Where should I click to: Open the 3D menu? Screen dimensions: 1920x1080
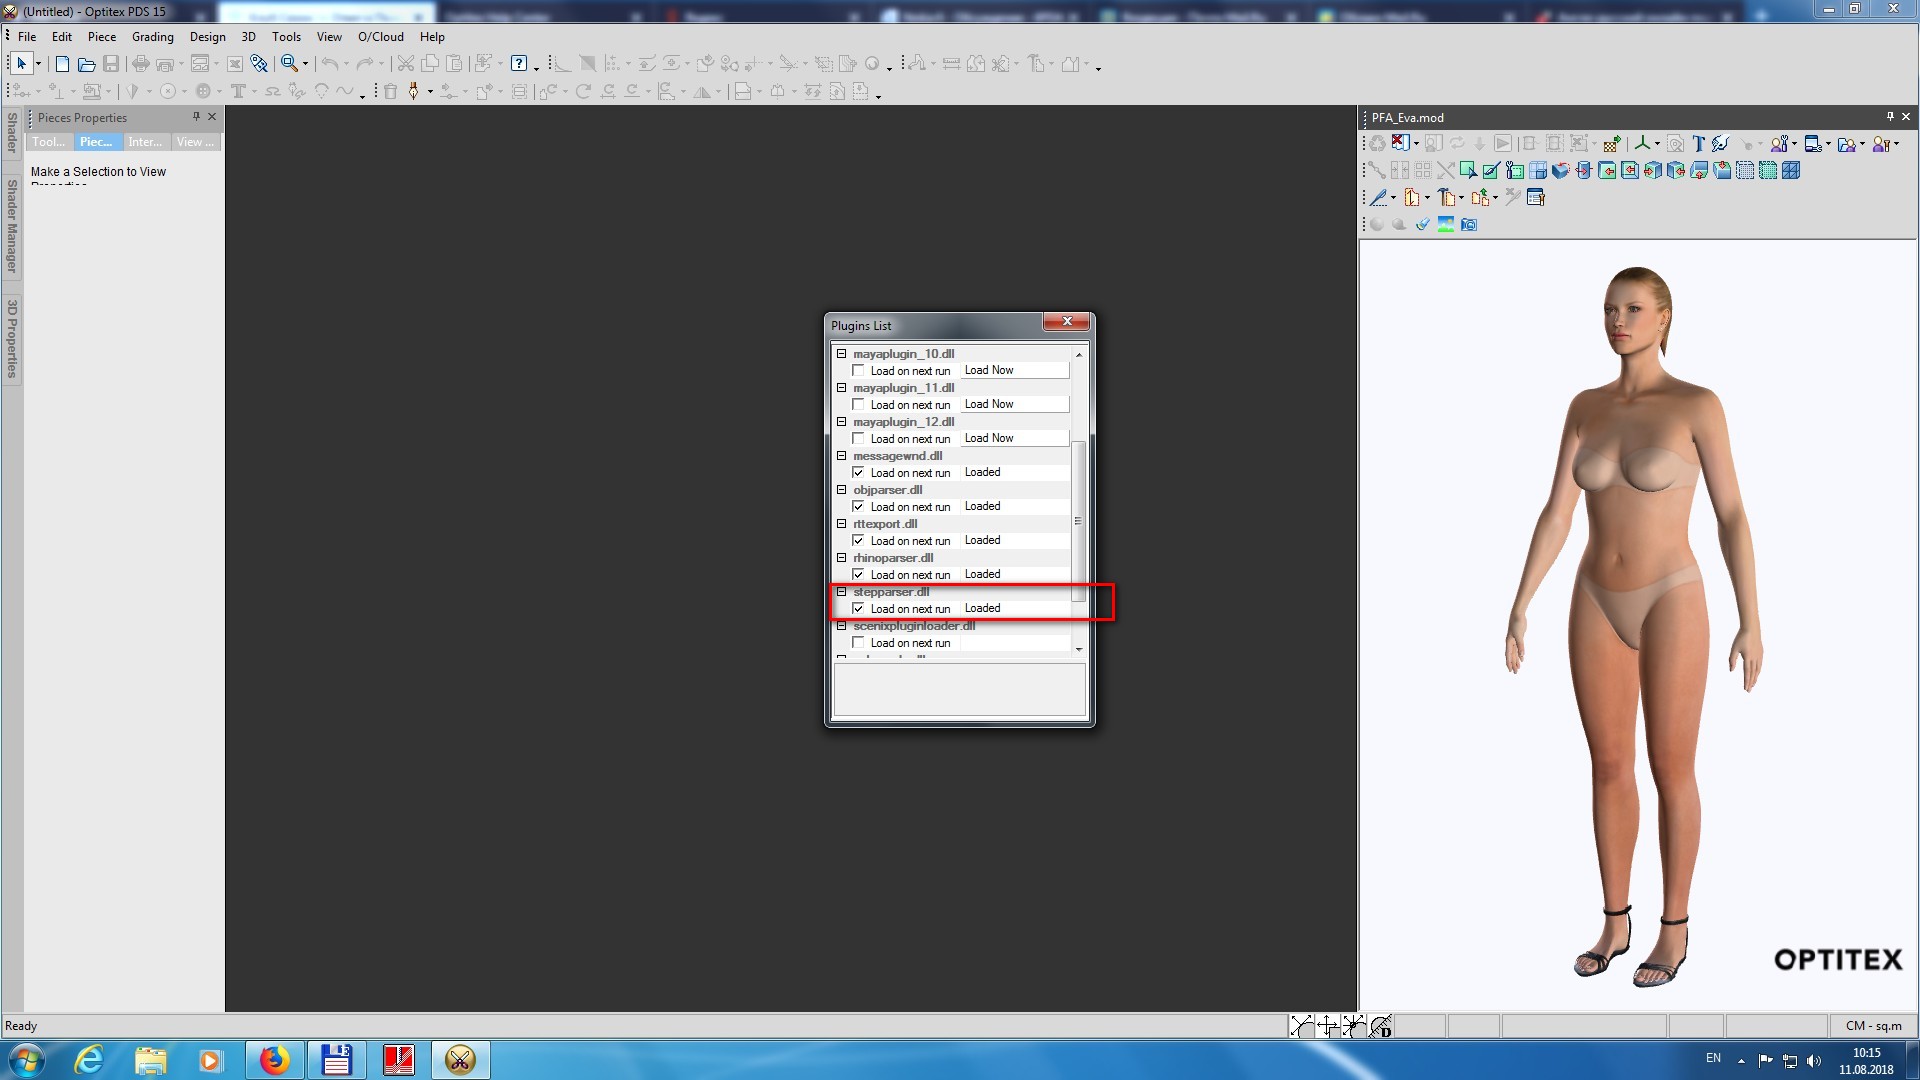tap(248, 37)
